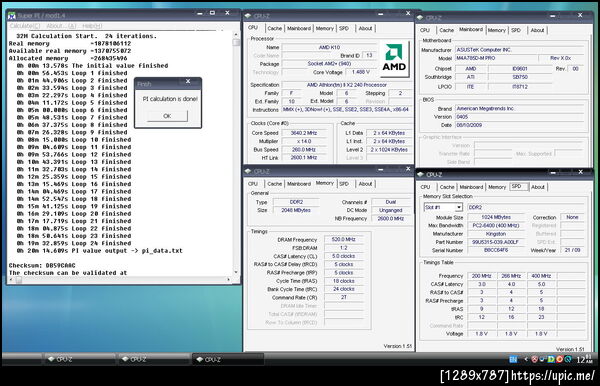Activate the third CPU-Z taskbar button

point(228,359)
